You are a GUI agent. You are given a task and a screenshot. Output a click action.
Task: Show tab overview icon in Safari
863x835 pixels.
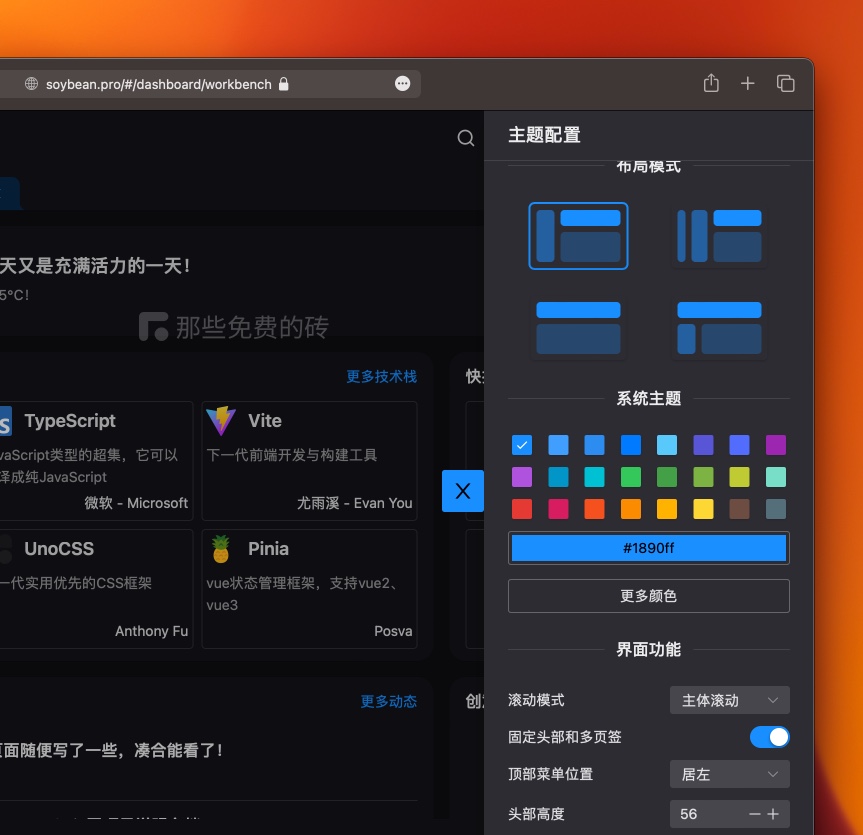point(785,84)
